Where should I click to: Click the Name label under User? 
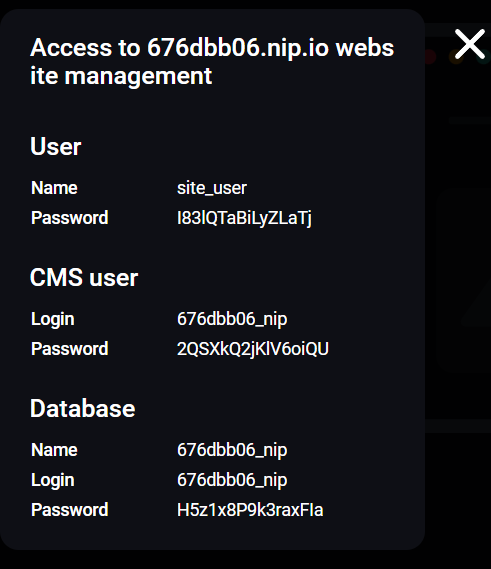54,188
